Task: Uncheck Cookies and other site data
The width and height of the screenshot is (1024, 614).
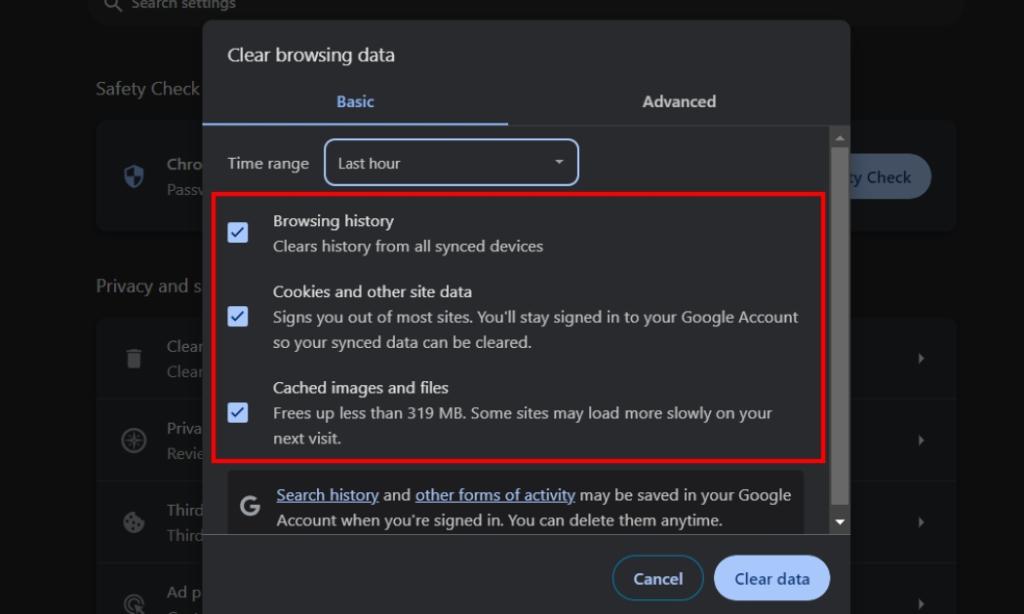Action: 237,316
